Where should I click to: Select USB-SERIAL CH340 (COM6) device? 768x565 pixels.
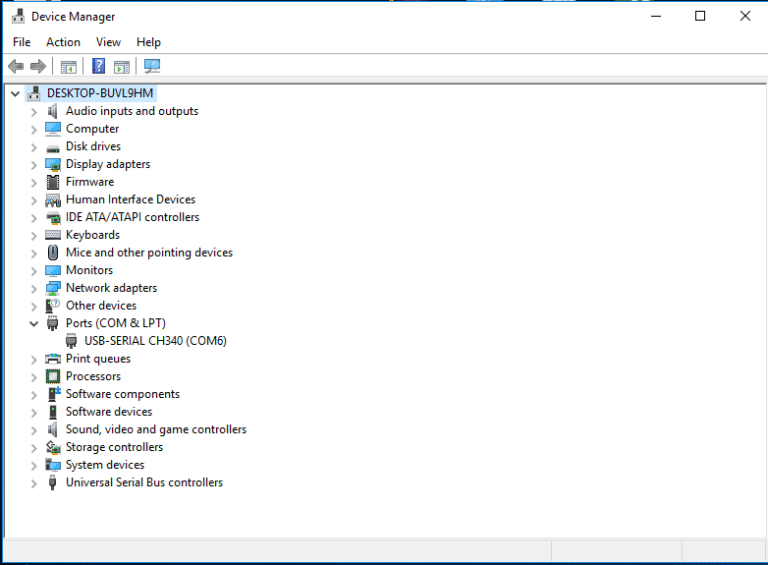tap(155, 341)
